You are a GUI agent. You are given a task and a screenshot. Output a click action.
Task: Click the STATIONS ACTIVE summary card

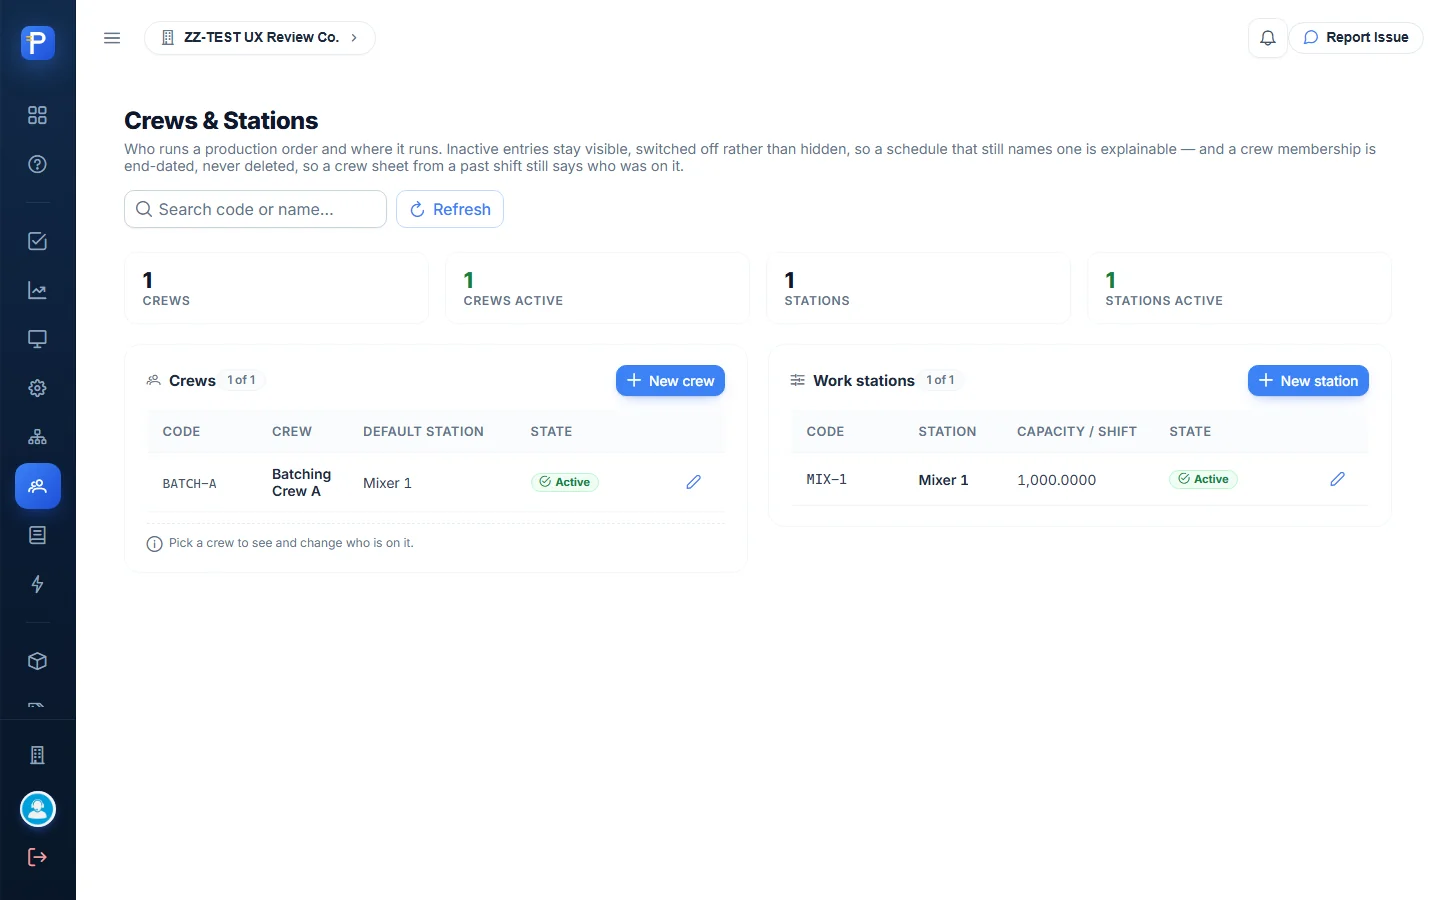[1239, 288]
